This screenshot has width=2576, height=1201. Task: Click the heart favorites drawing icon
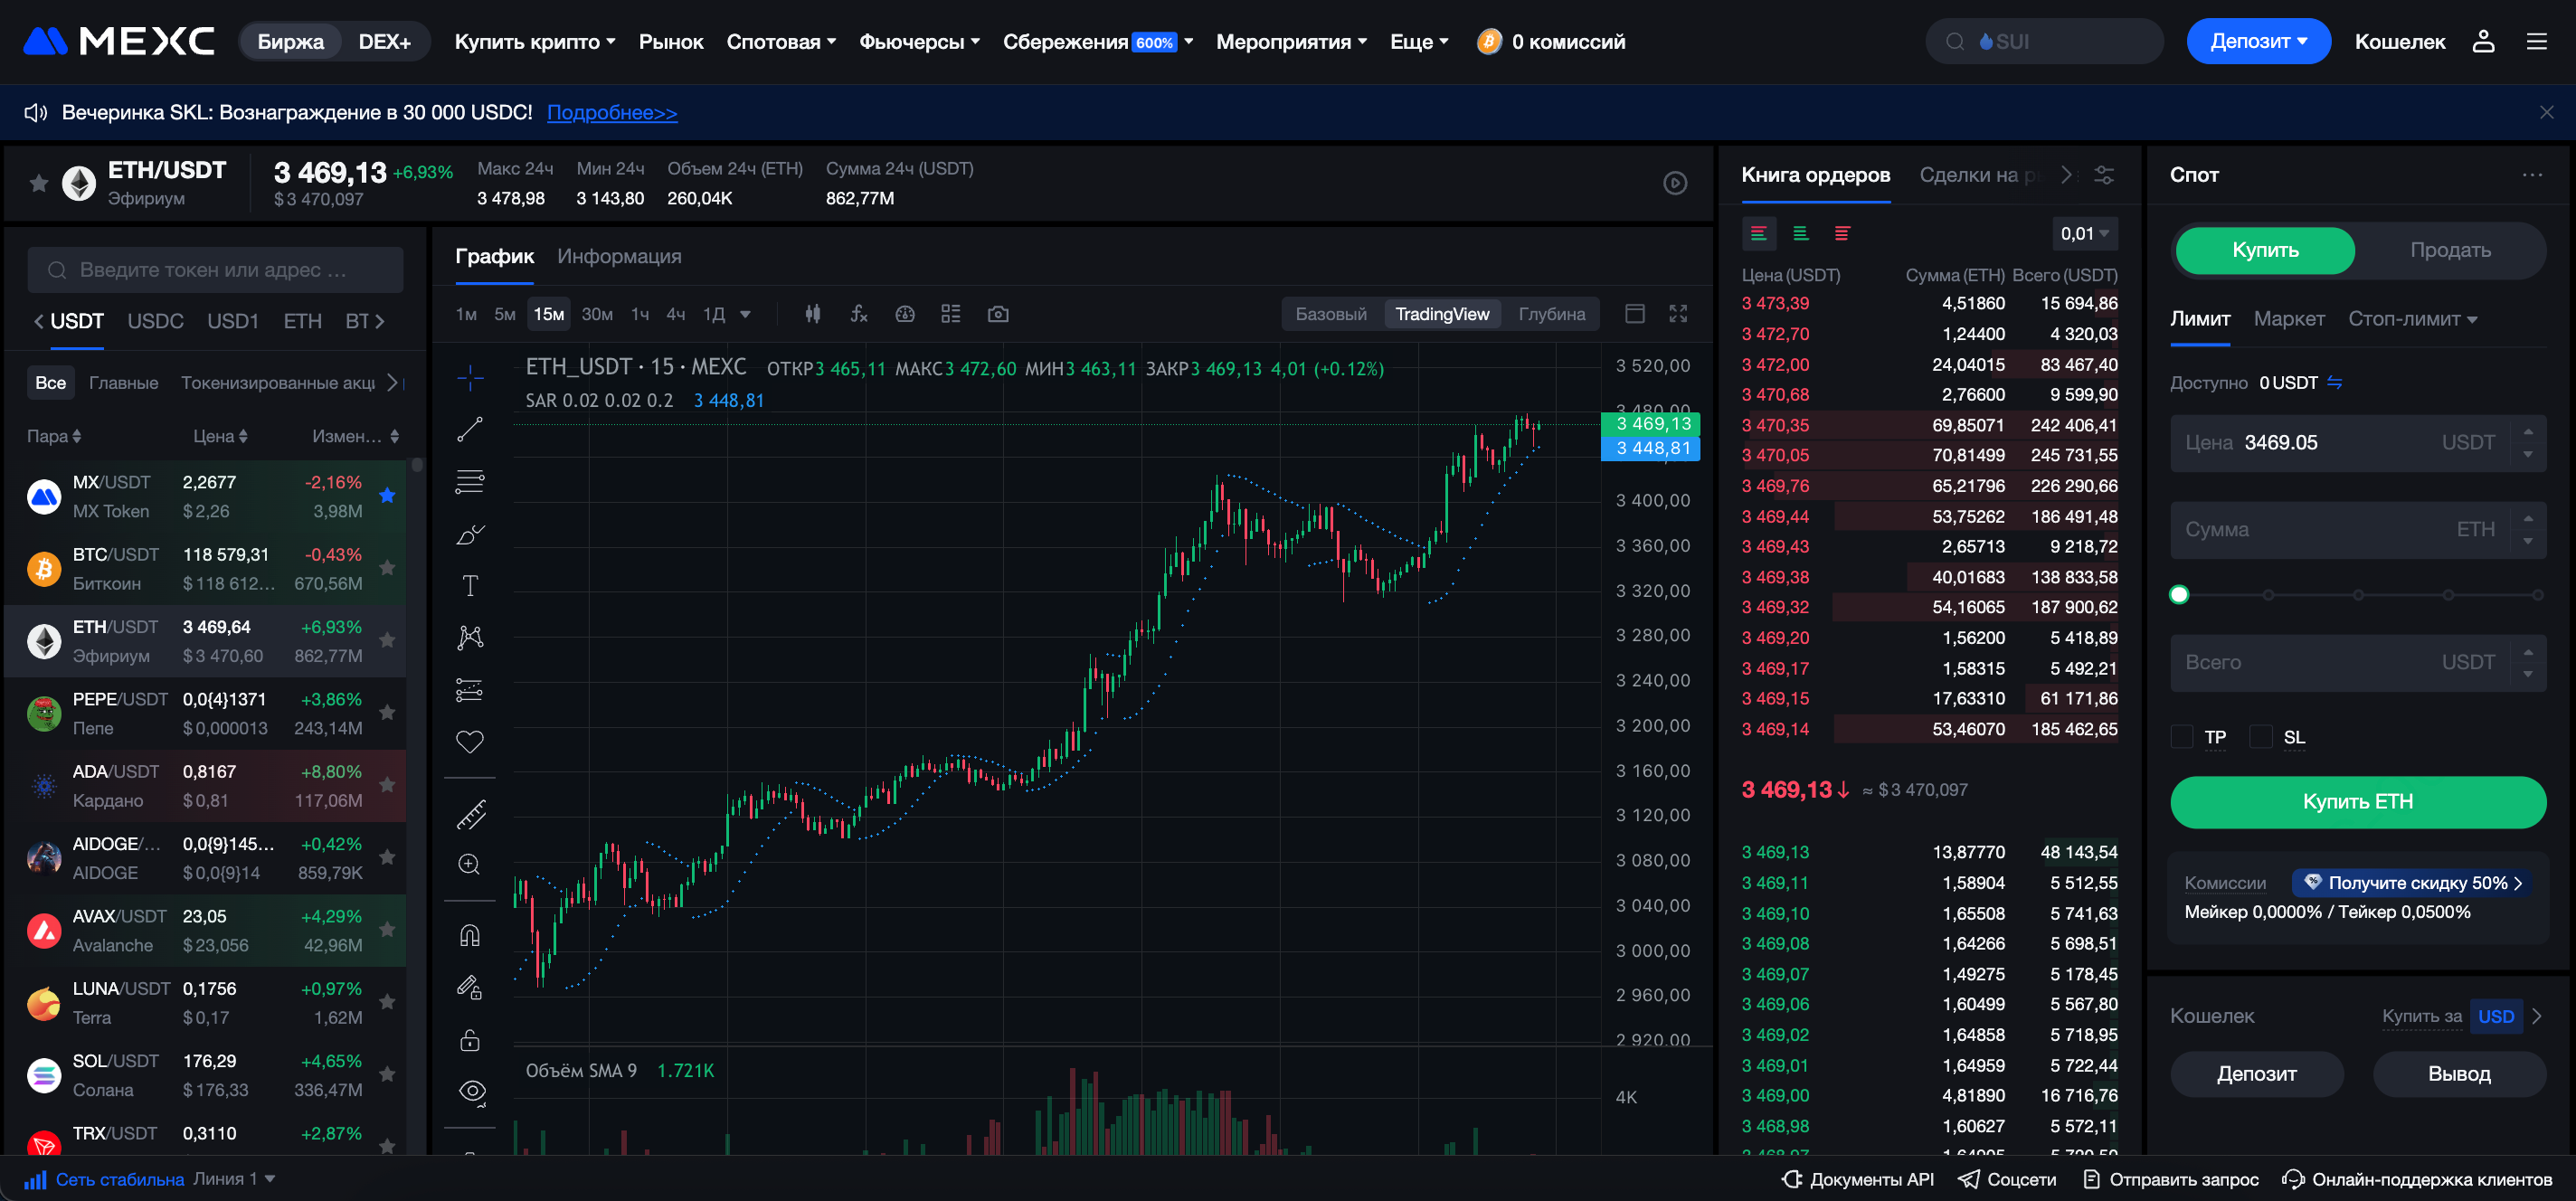click(470, 741)
